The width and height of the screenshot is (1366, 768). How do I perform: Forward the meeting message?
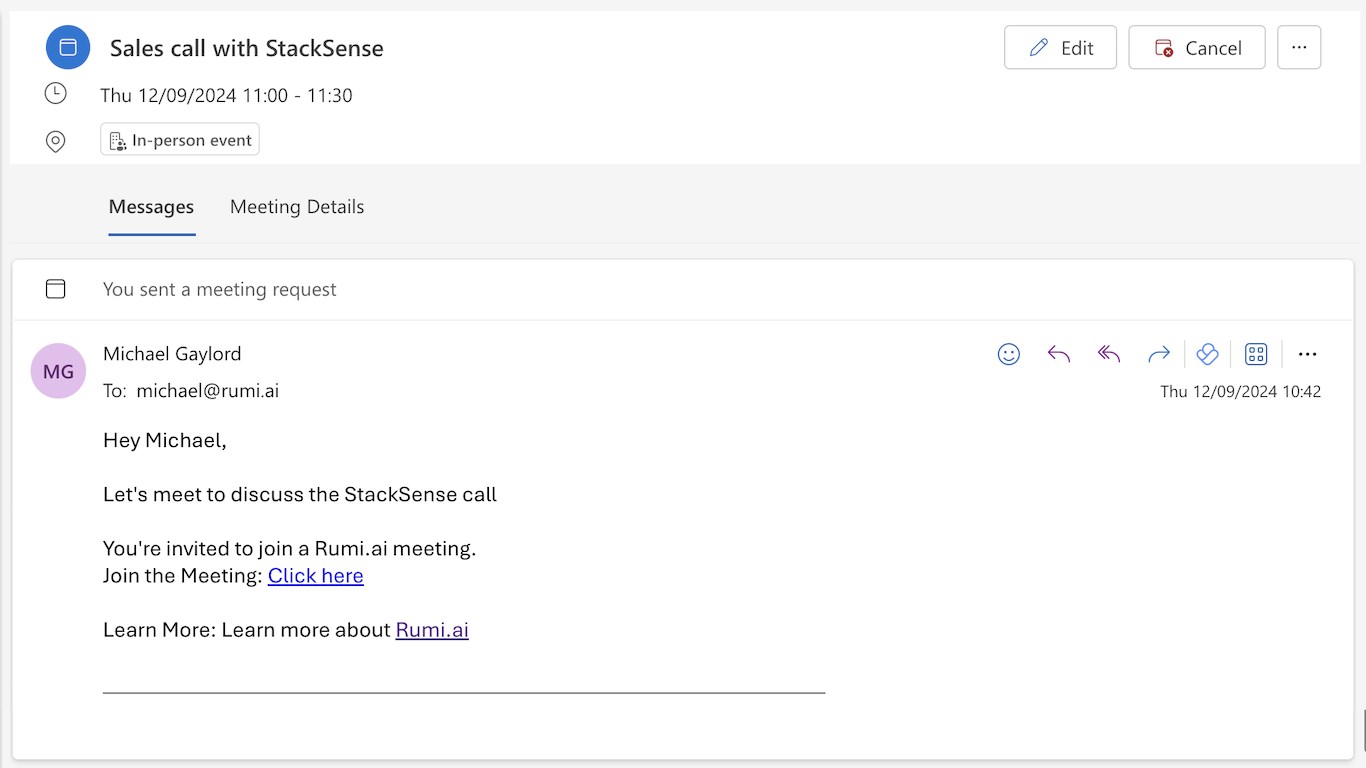pyautogui.click(x=1159, y=354)
